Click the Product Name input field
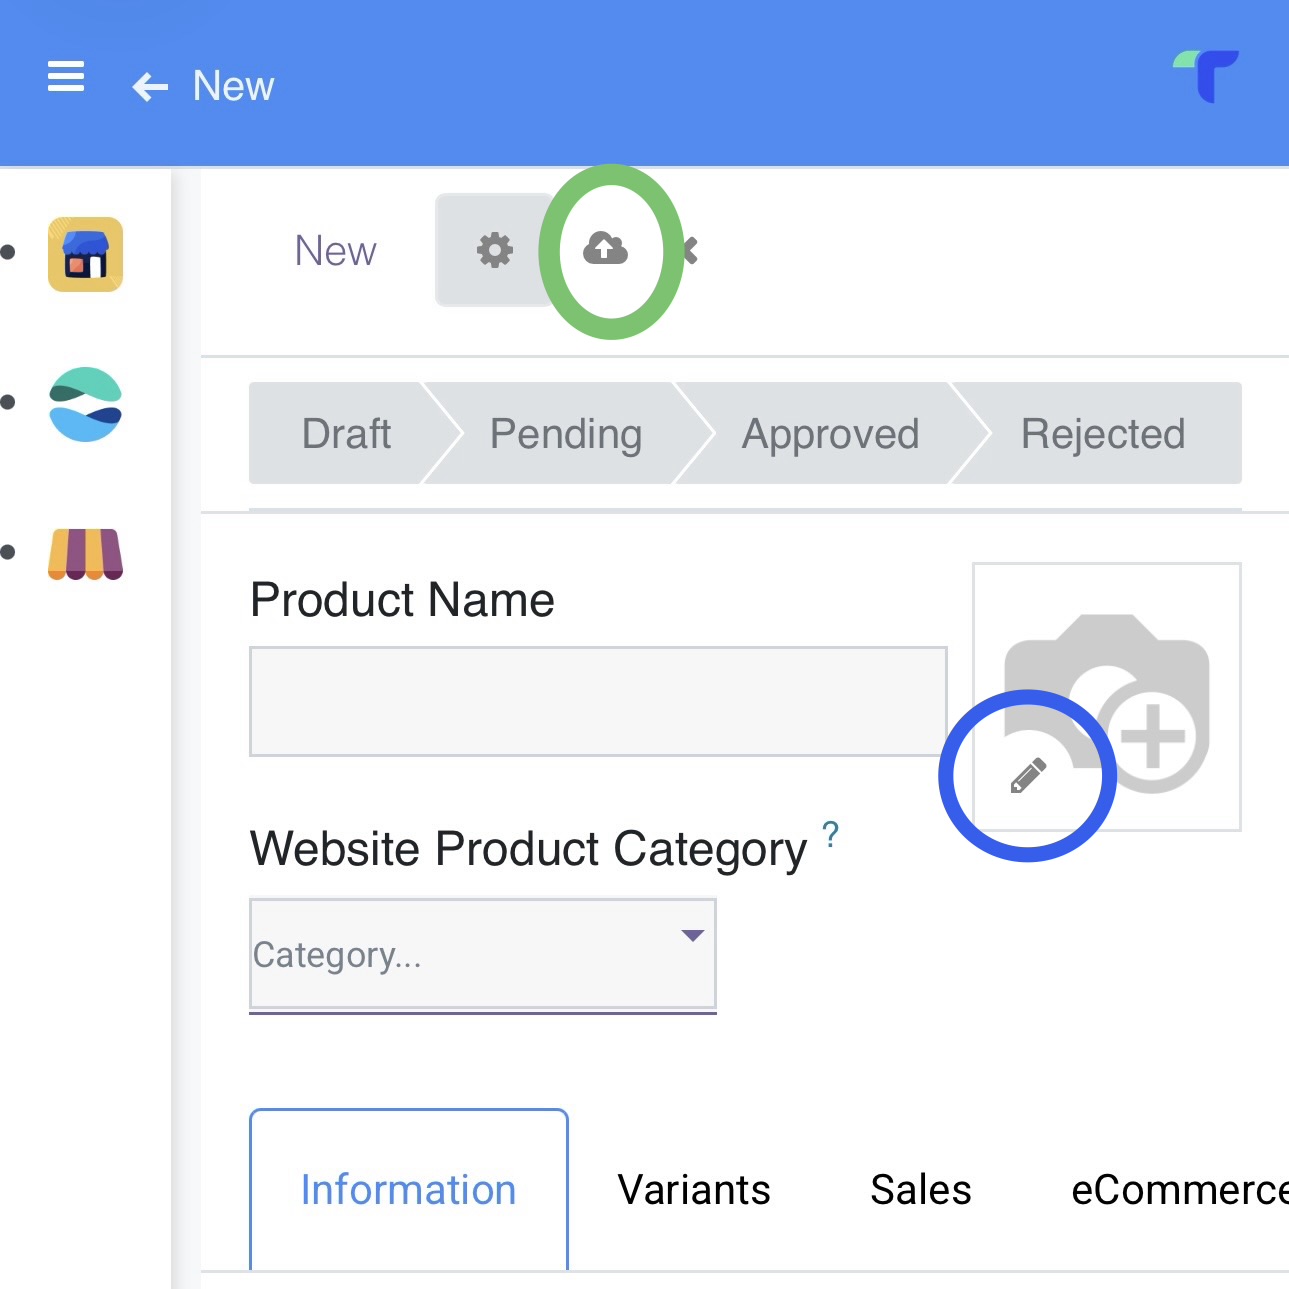Image resolution: width=1289 pixels, height=1289 pixels. pos(598,701)
